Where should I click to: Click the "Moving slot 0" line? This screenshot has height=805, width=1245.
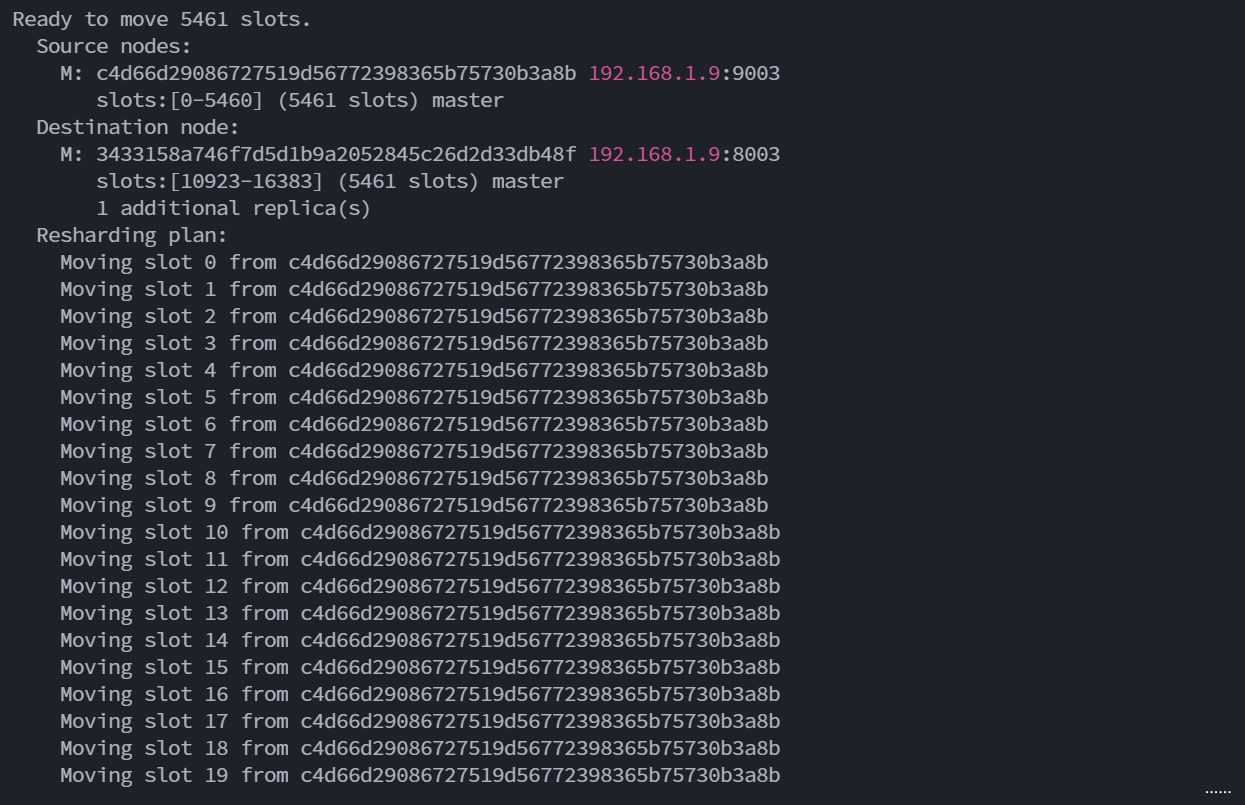[x=414, y=262]
